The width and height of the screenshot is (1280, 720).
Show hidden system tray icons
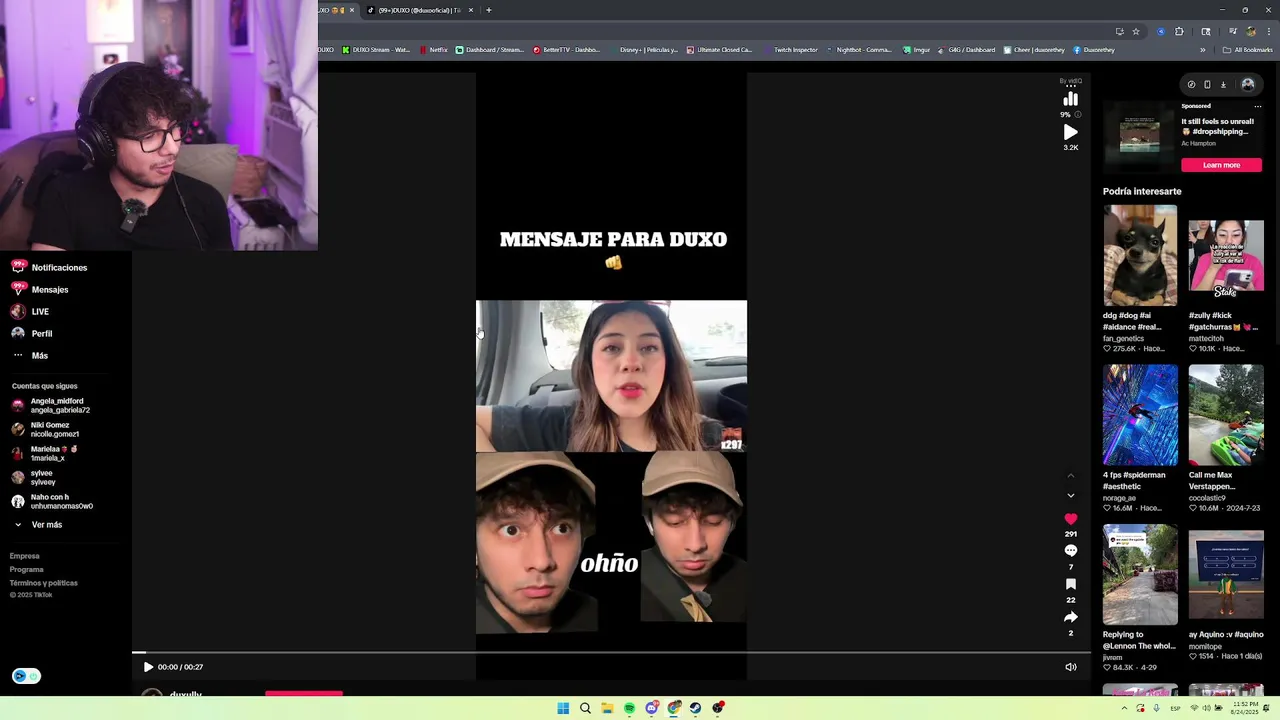(1124, 708)
